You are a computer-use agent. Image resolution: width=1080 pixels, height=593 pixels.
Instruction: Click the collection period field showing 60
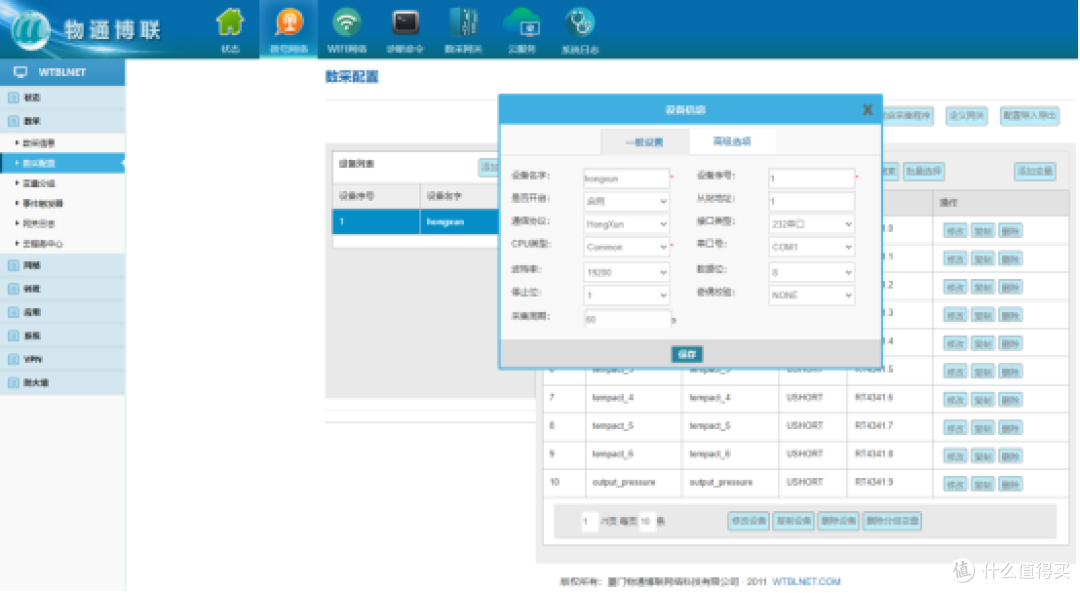[627, 319]
